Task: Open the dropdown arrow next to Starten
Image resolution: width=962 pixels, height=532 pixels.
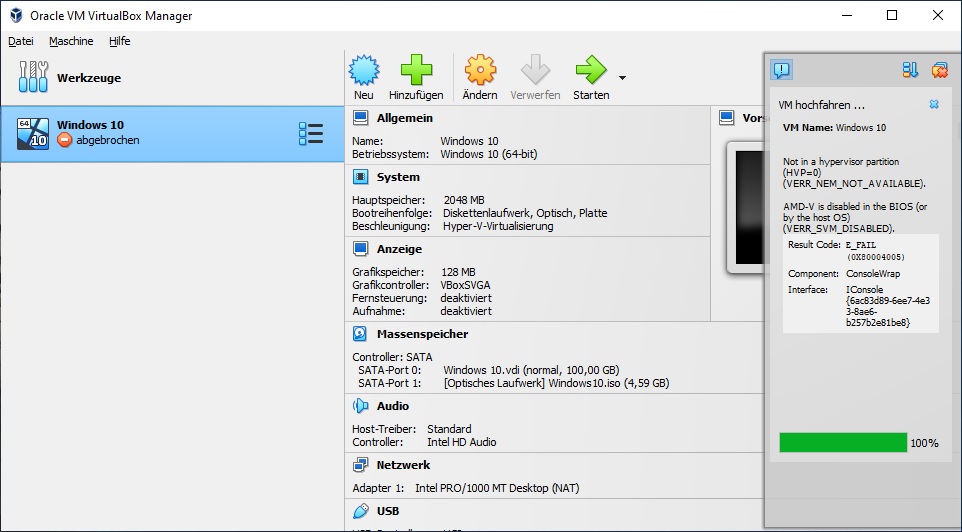Action: (x=622, y=78)
